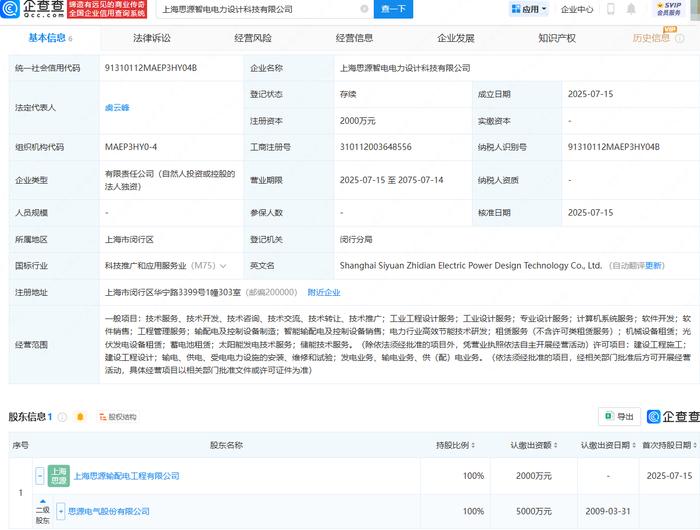
Task: Select 所属地区 上海市闵行区 value
Action: click(129, 240)
